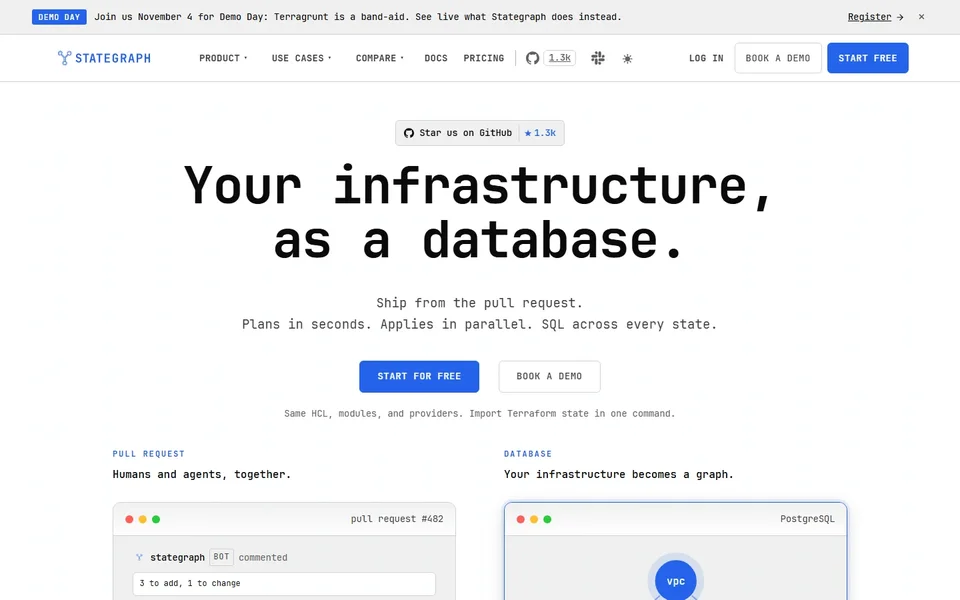
Task: Click the Register link in the banner
Action: point(875,17)
